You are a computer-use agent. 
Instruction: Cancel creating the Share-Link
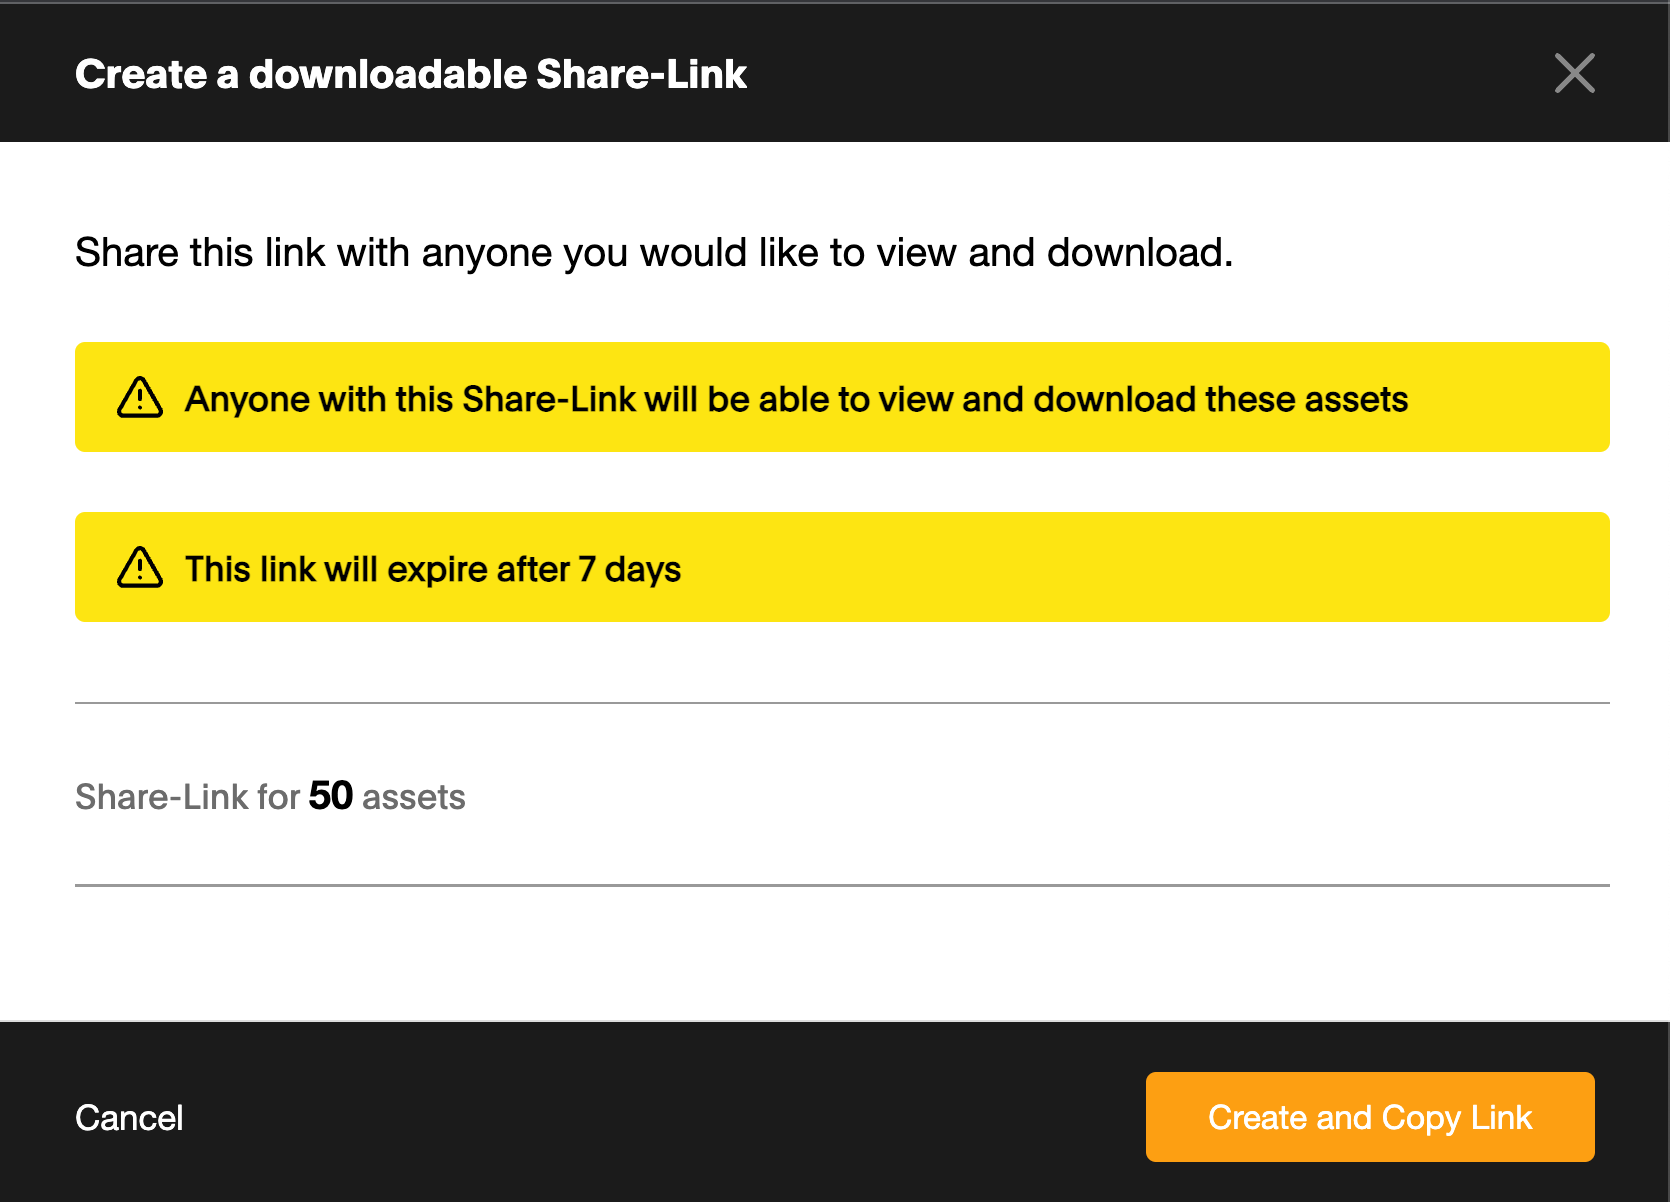(x=129, y=1117)
